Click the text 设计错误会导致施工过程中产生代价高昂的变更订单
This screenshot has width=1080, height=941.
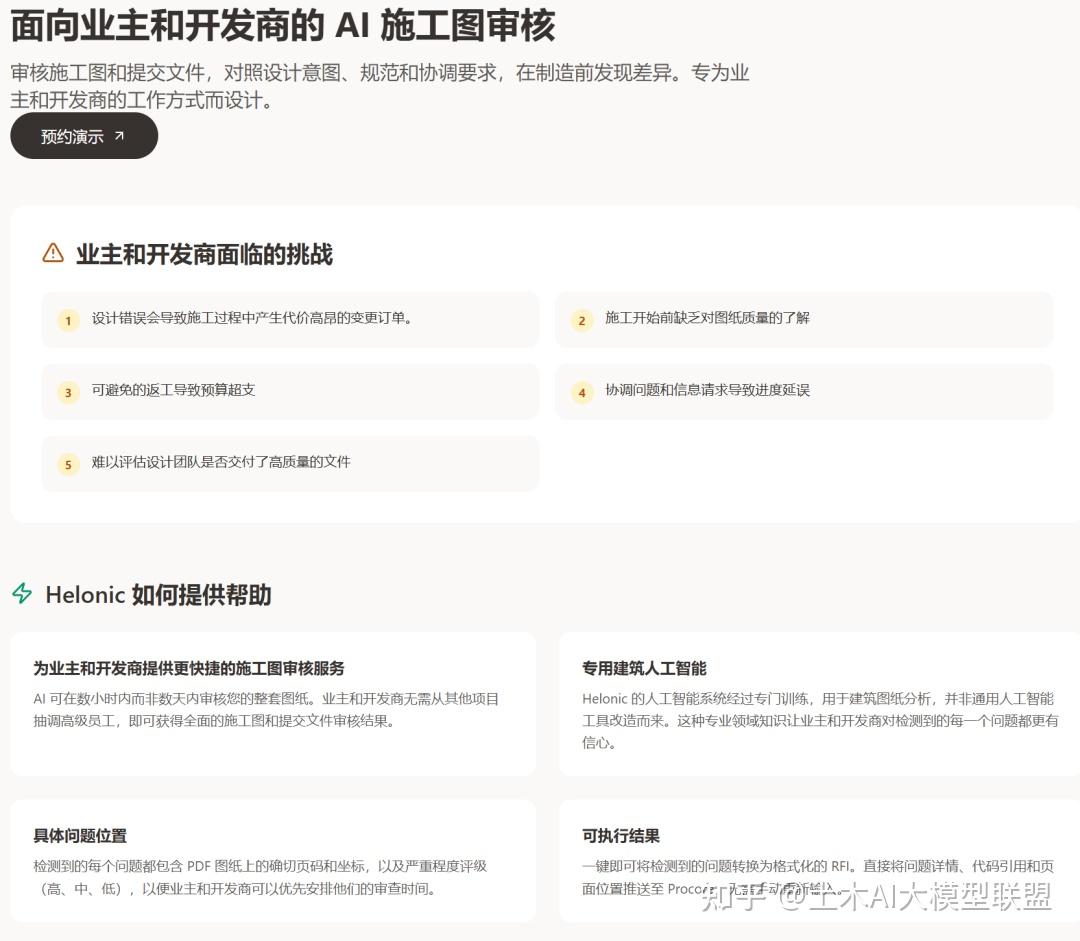tap(252, 318)
